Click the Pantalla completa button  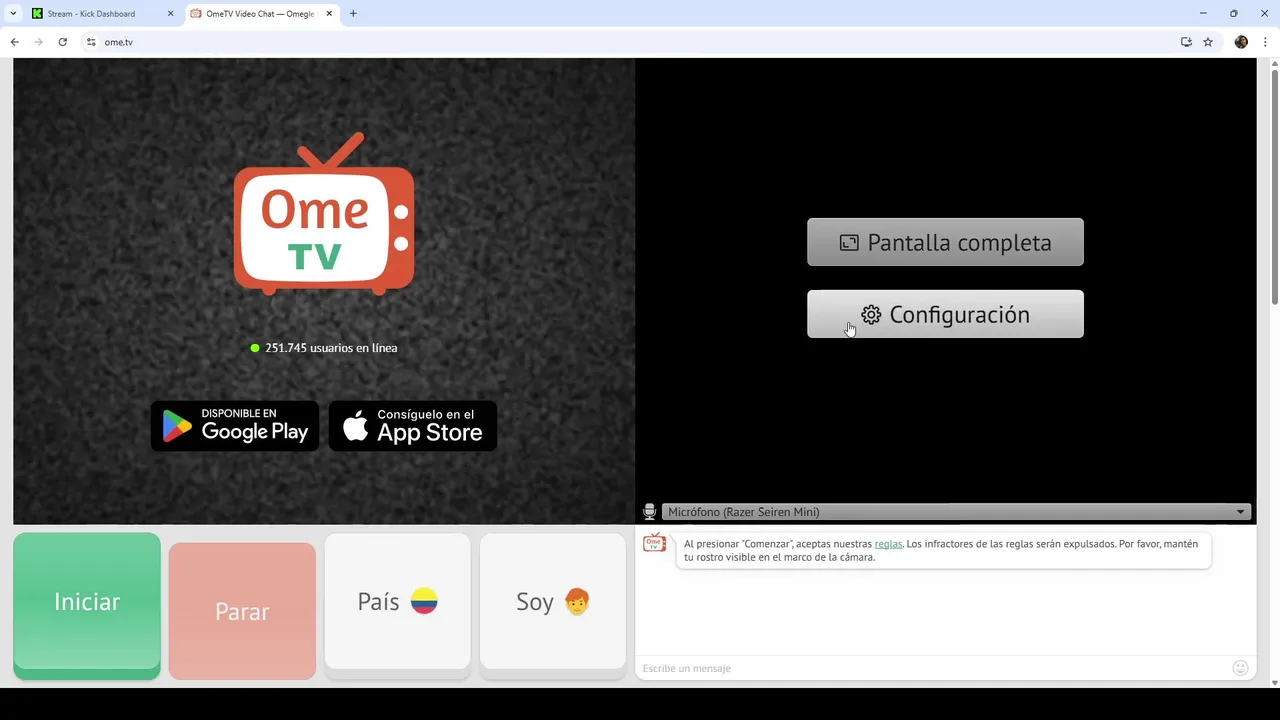(945, 242)
